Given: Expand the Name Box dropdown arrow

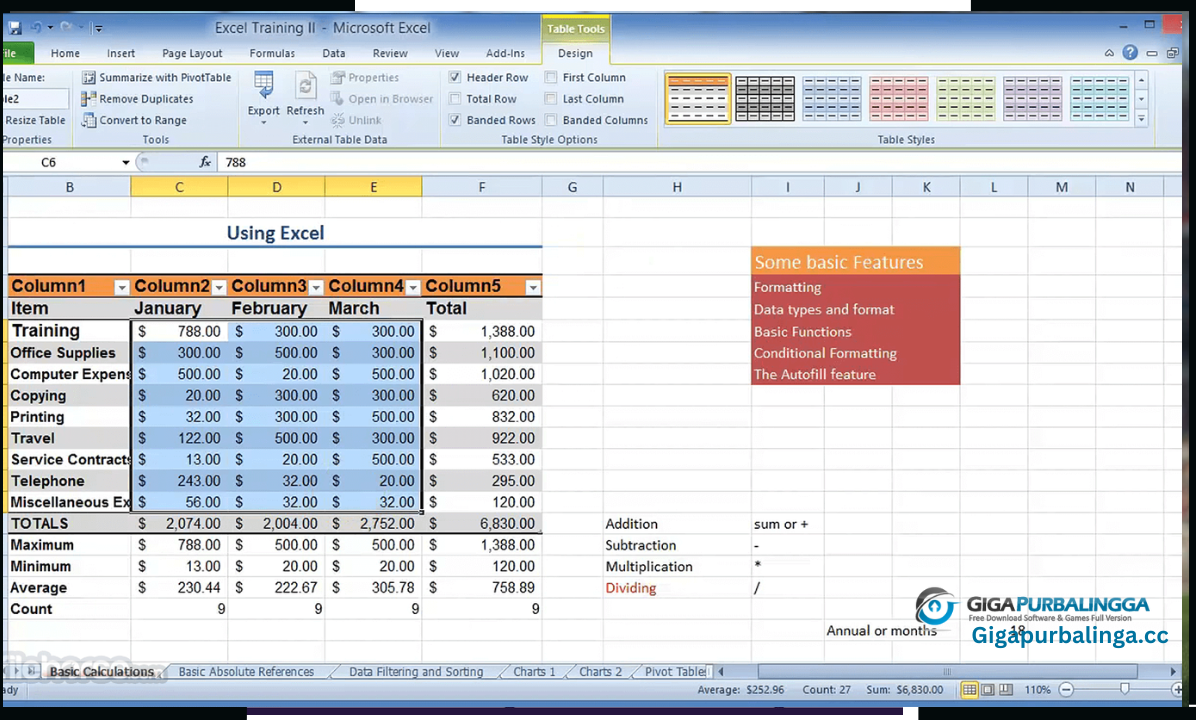Looking at the screenshot, I should coord(126,162).
